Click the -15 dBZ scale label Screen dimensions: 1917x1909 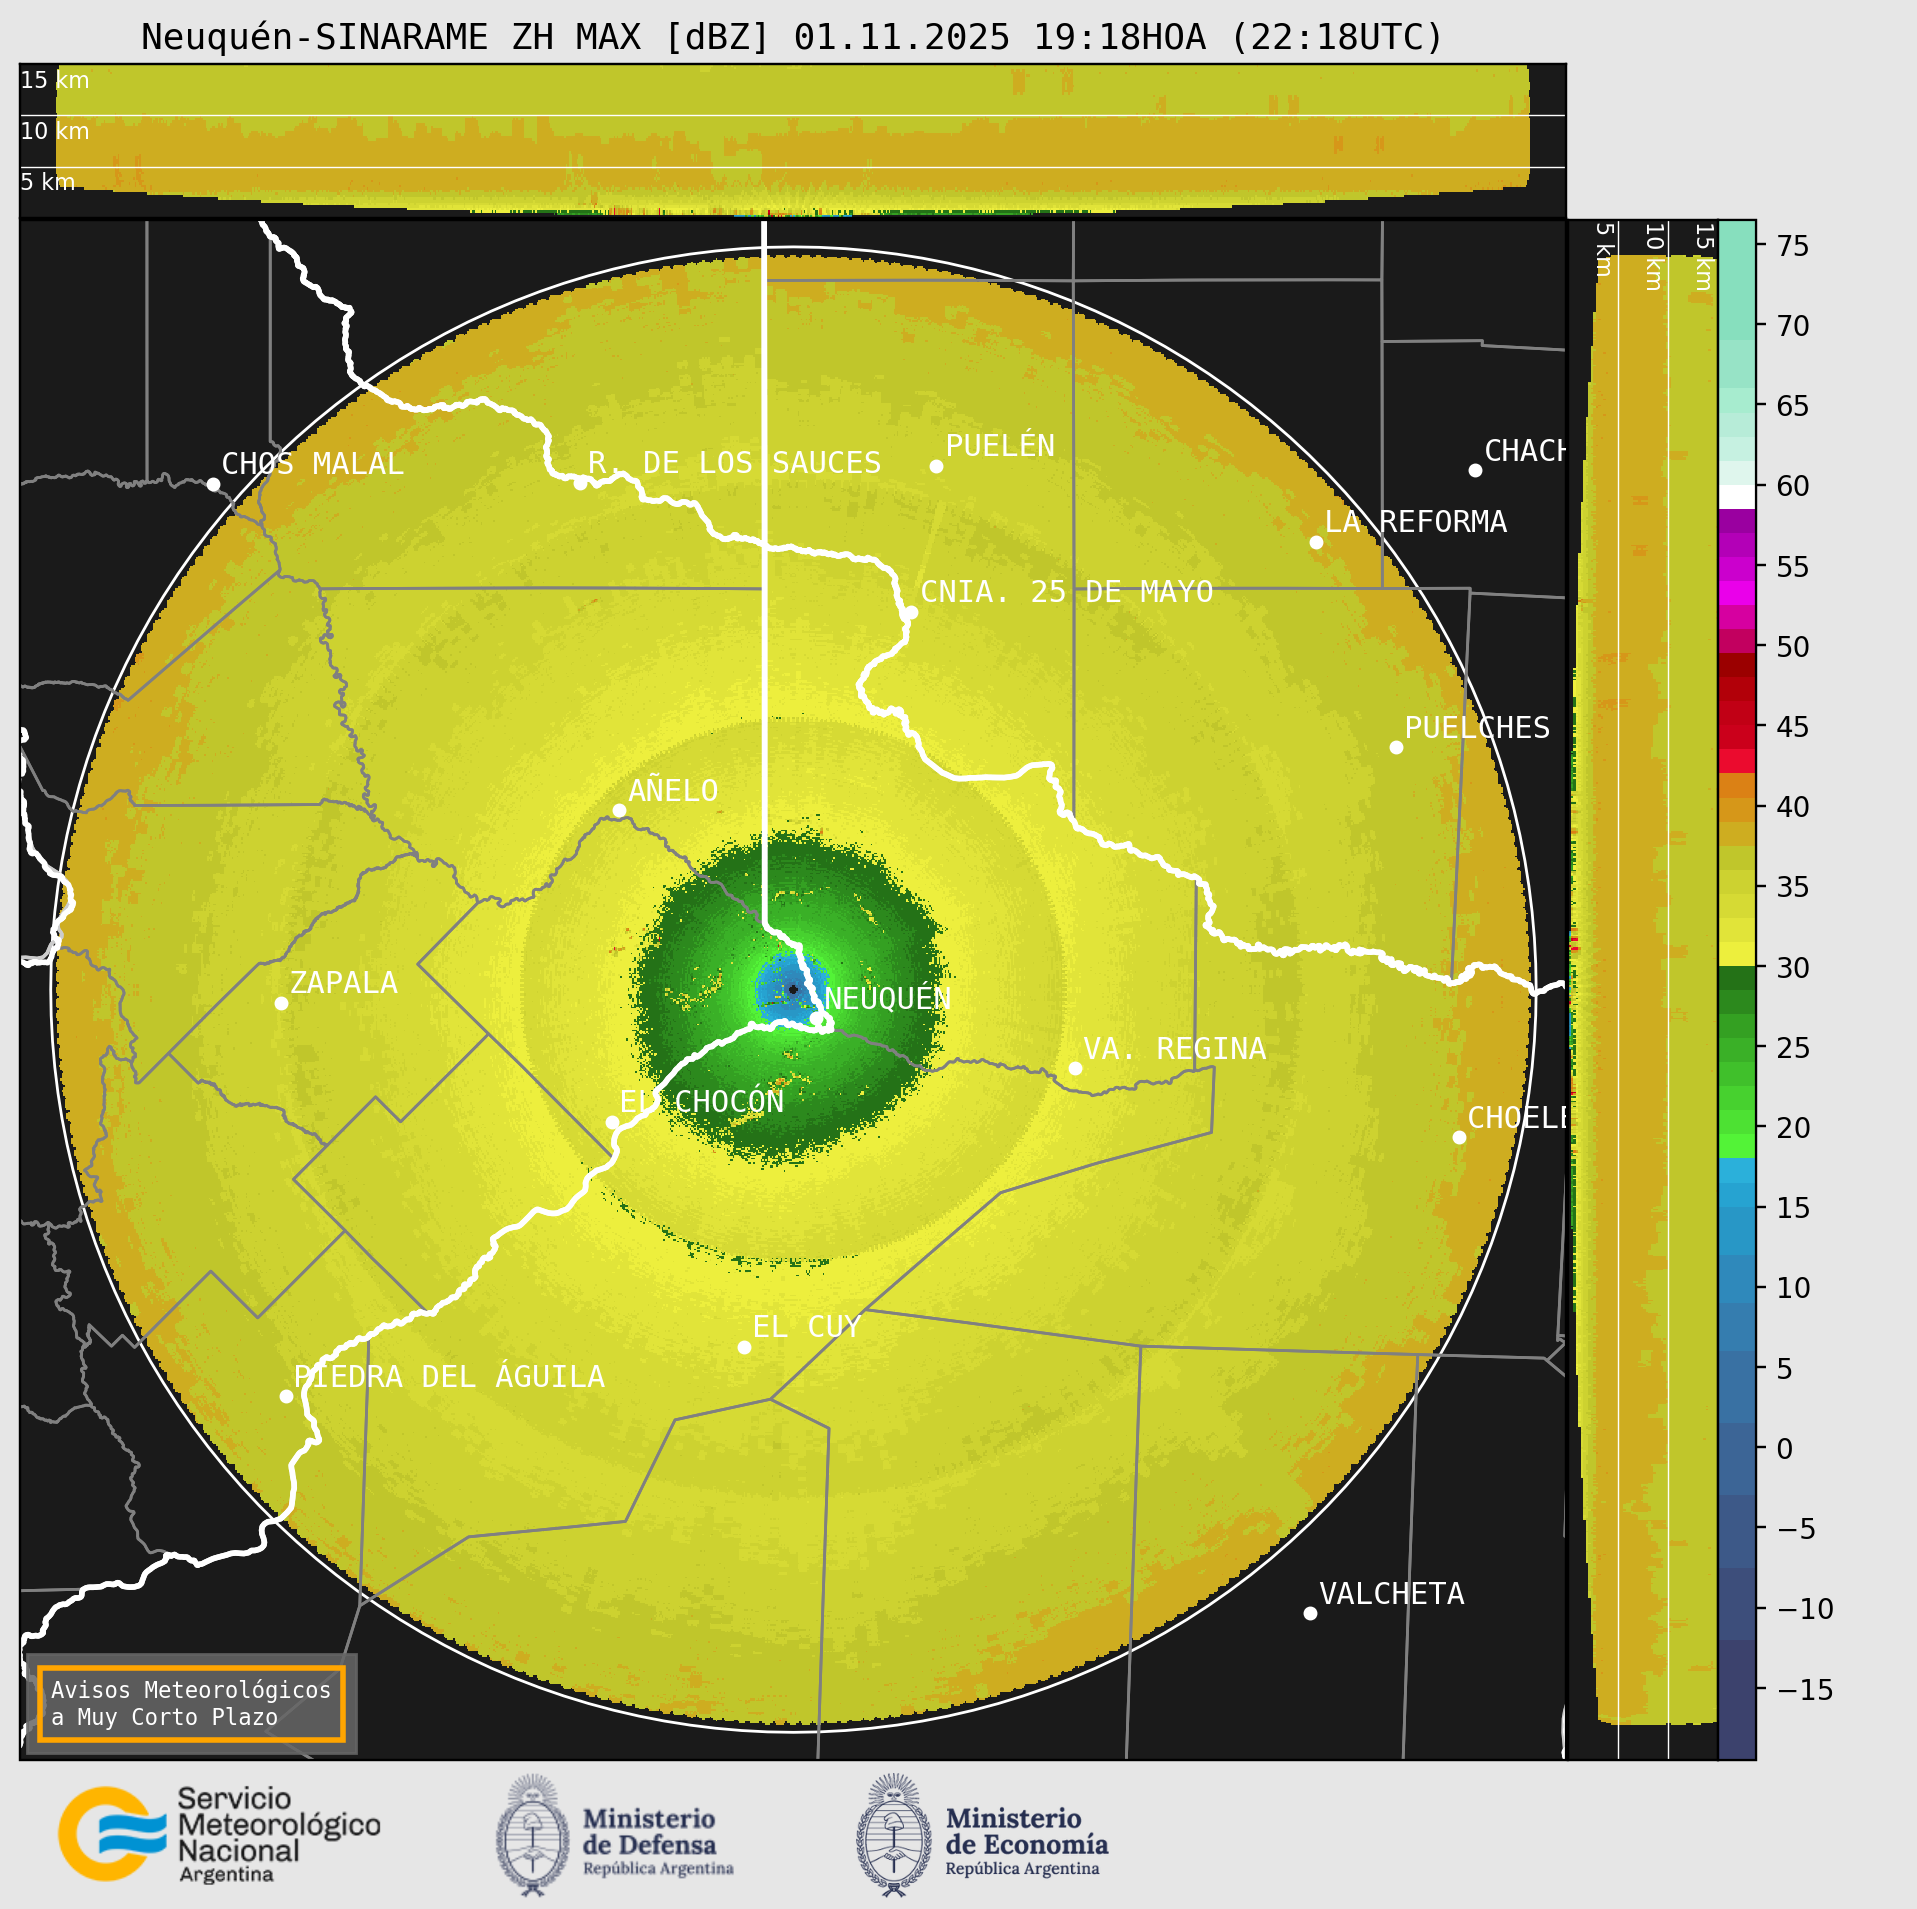[x=1806, y=1690]
